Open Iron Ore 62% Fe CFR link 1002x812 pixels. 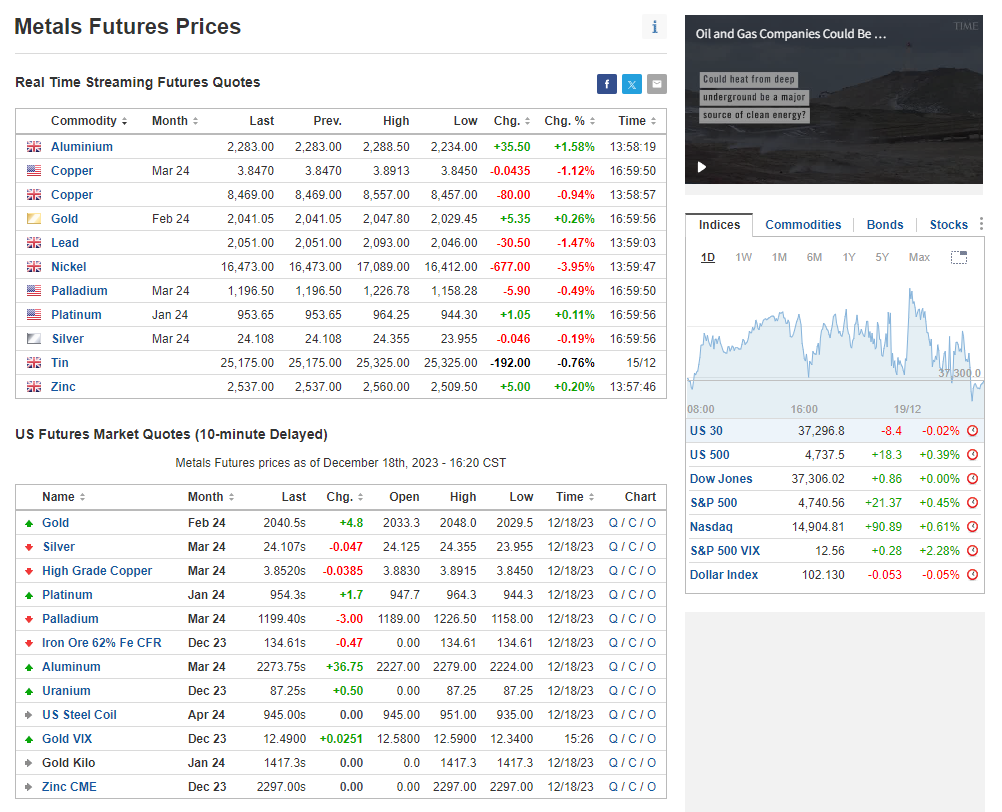(x=102, y=643)
